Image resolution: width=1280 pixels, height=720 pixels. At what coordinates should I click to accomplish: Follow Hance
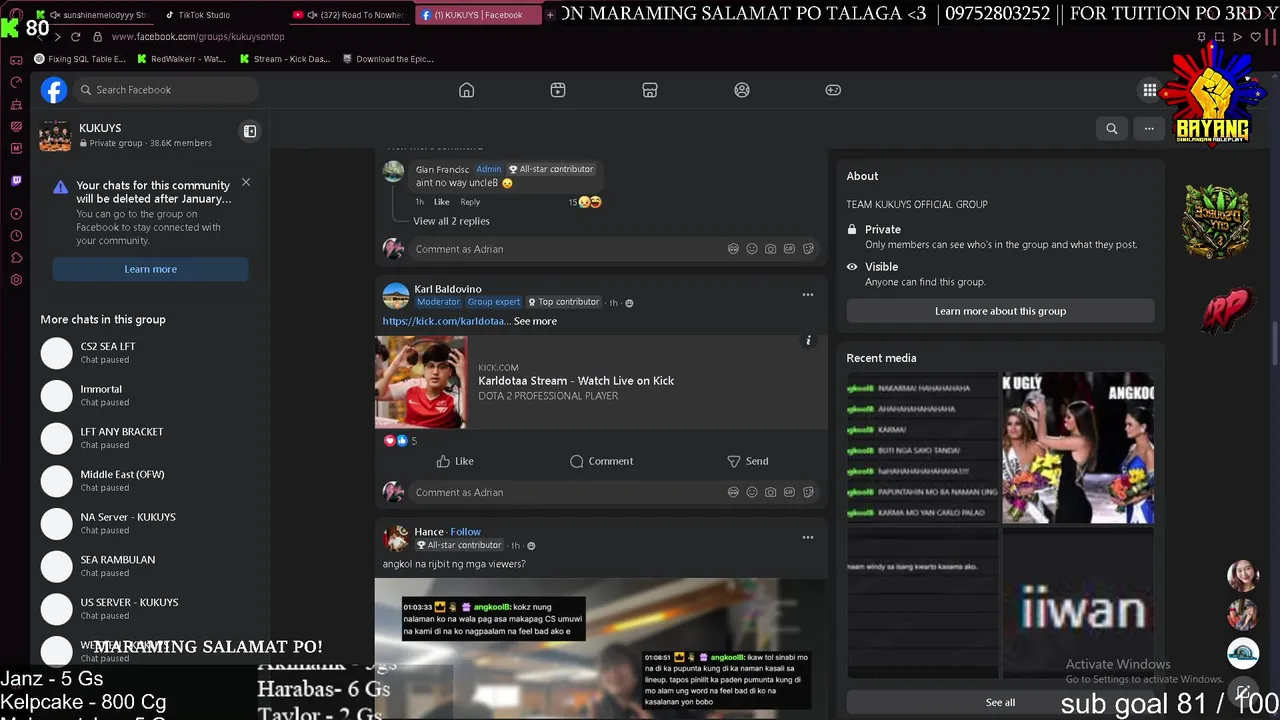465,532
